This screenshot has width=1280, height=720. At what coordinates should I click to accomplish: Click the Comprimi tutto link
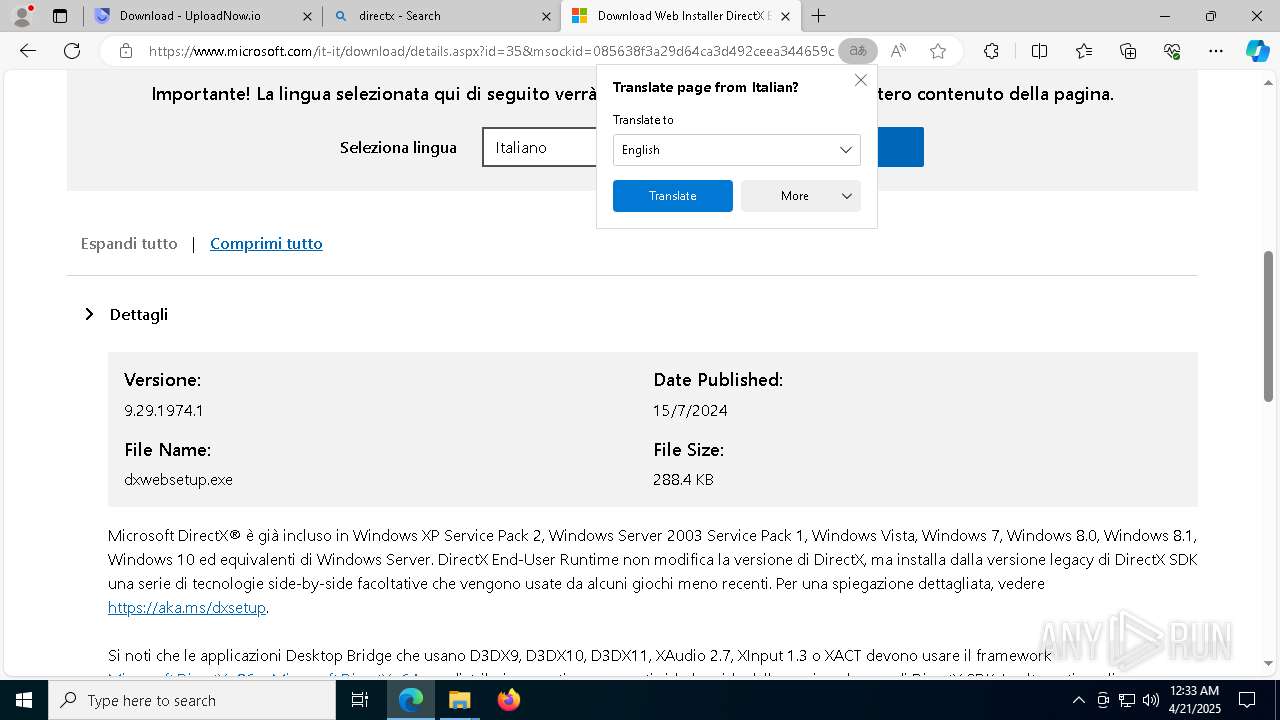click(x=266, y=243)
